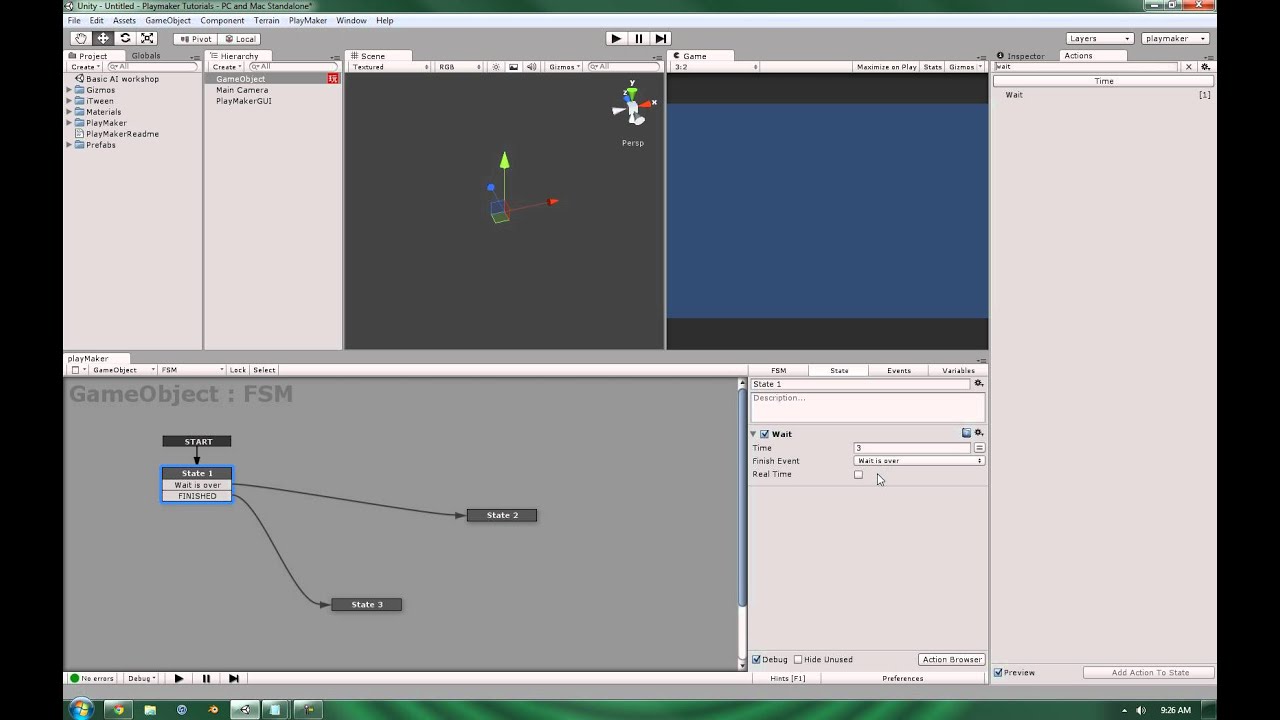Collapse the Wait action foldout arrow
The height and width of the screenshot is (720, 1280).
(x=754, y=434)
